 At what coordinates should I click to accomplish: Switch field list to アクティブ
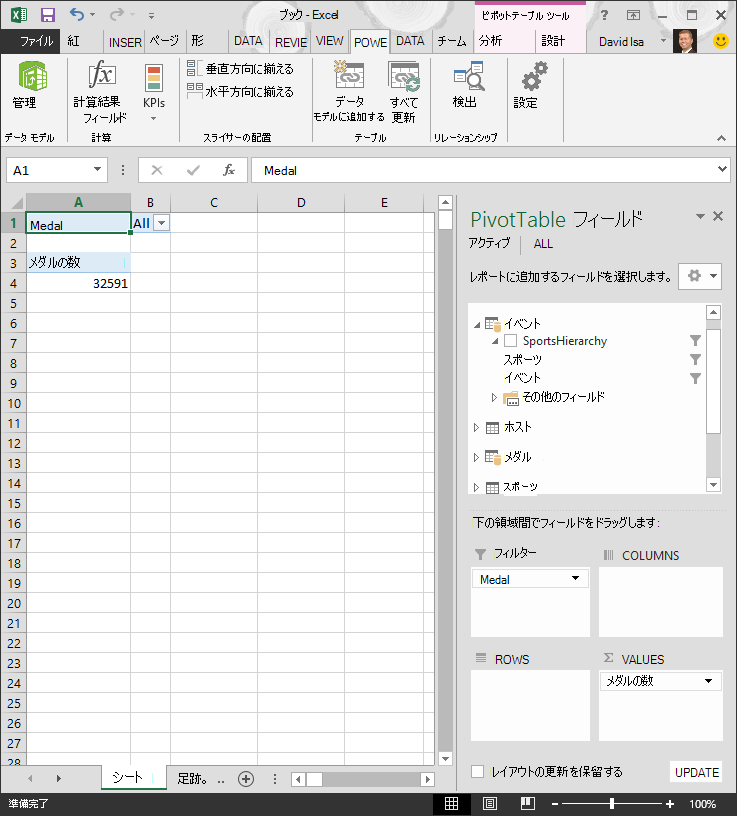[489, 243]
